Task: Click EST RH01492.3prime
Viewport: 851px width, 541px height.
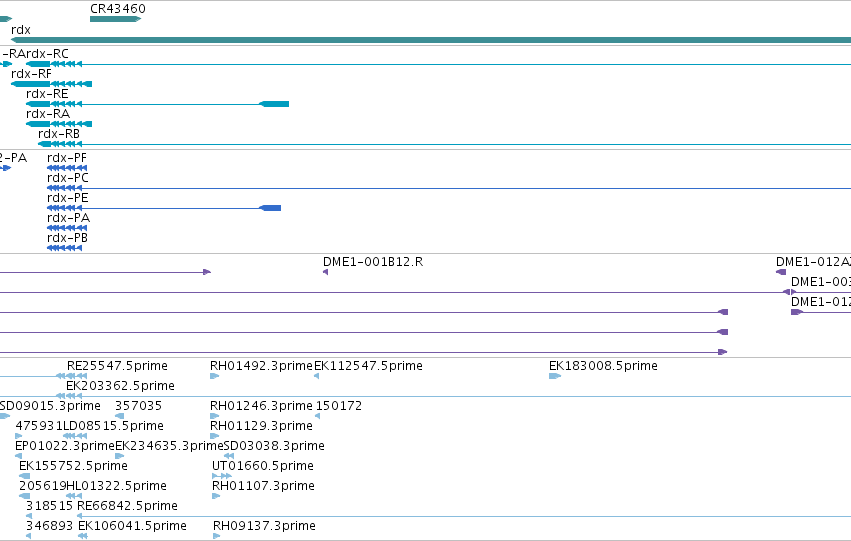Action: click(261, 366)
